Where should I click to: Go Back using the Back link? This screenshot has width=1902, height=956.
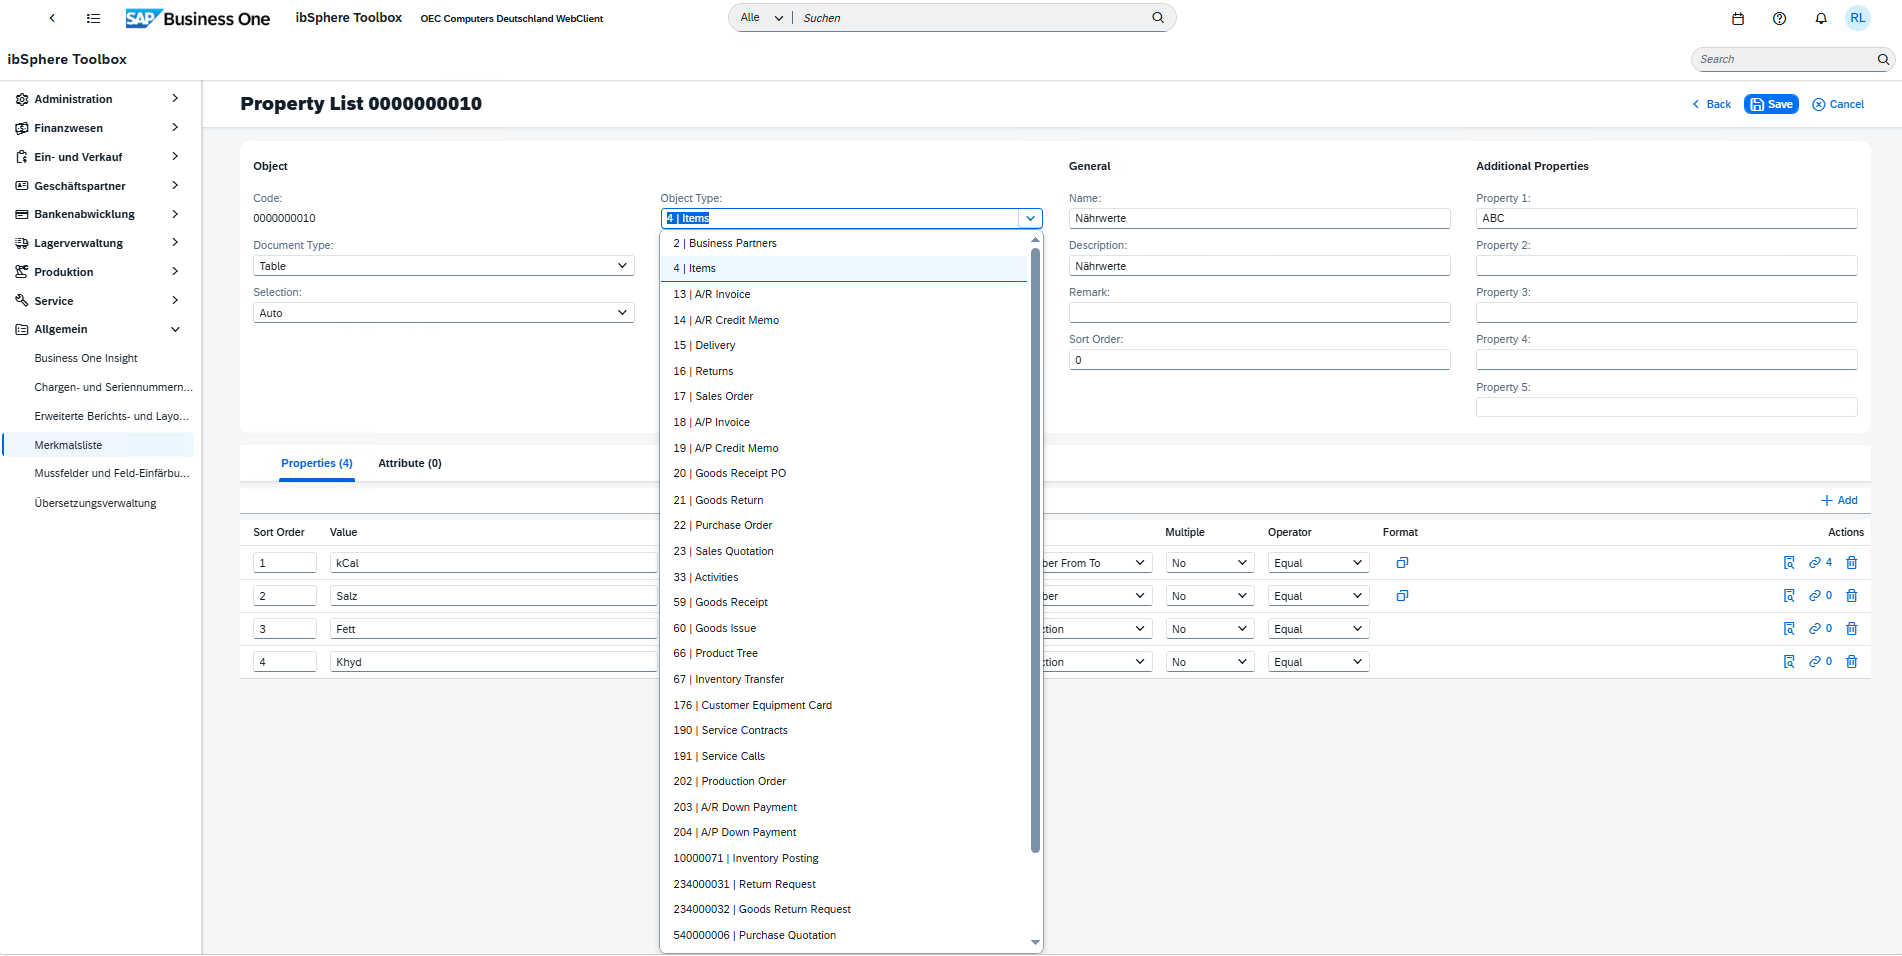click(x=1711, y=104)
